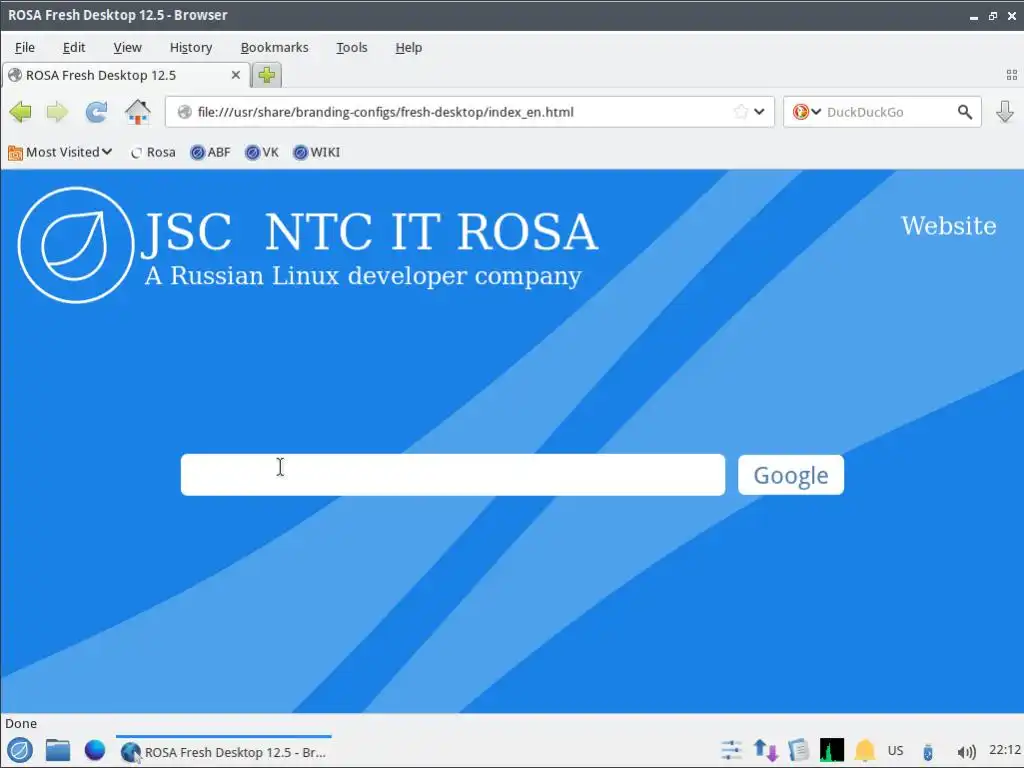Minimize the browser window
Screen dimensions: 1024x768
click(x=974, y=16)
